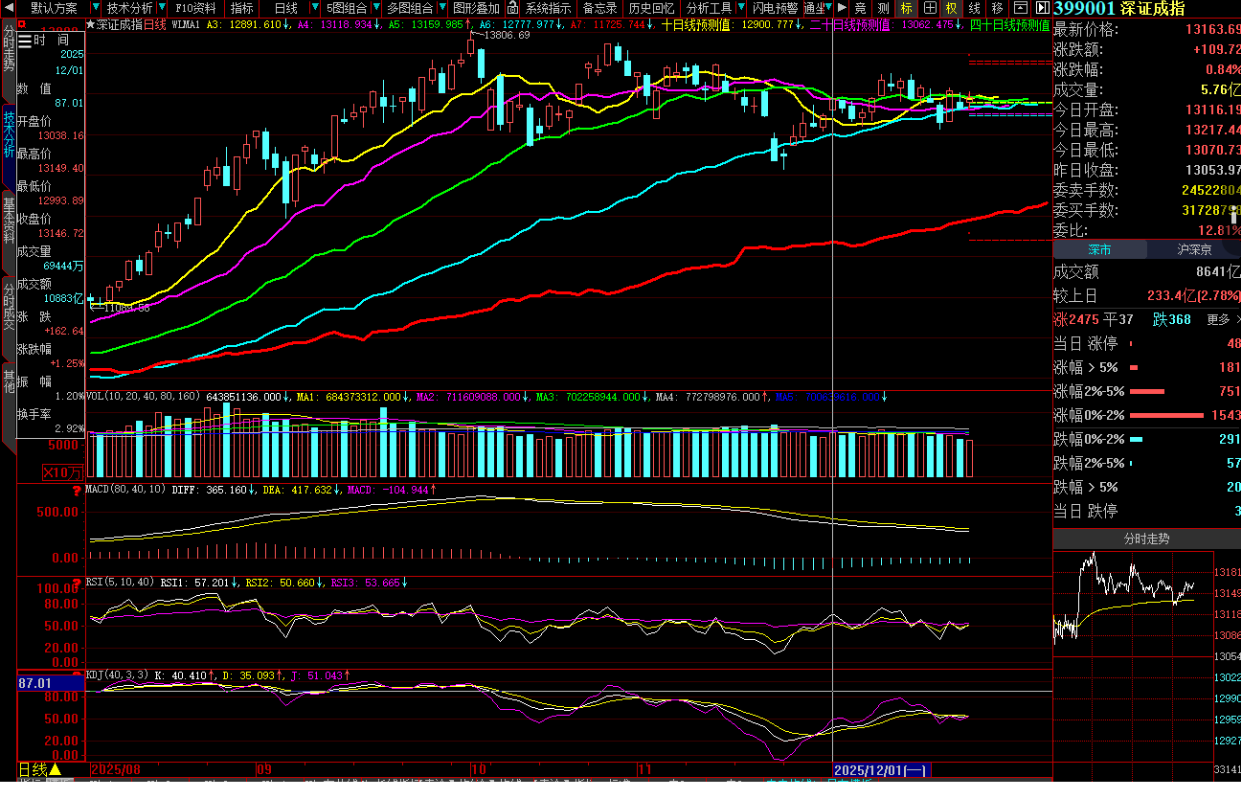
Task: Toggle the 标 marker button
Action: coord(907,8)
